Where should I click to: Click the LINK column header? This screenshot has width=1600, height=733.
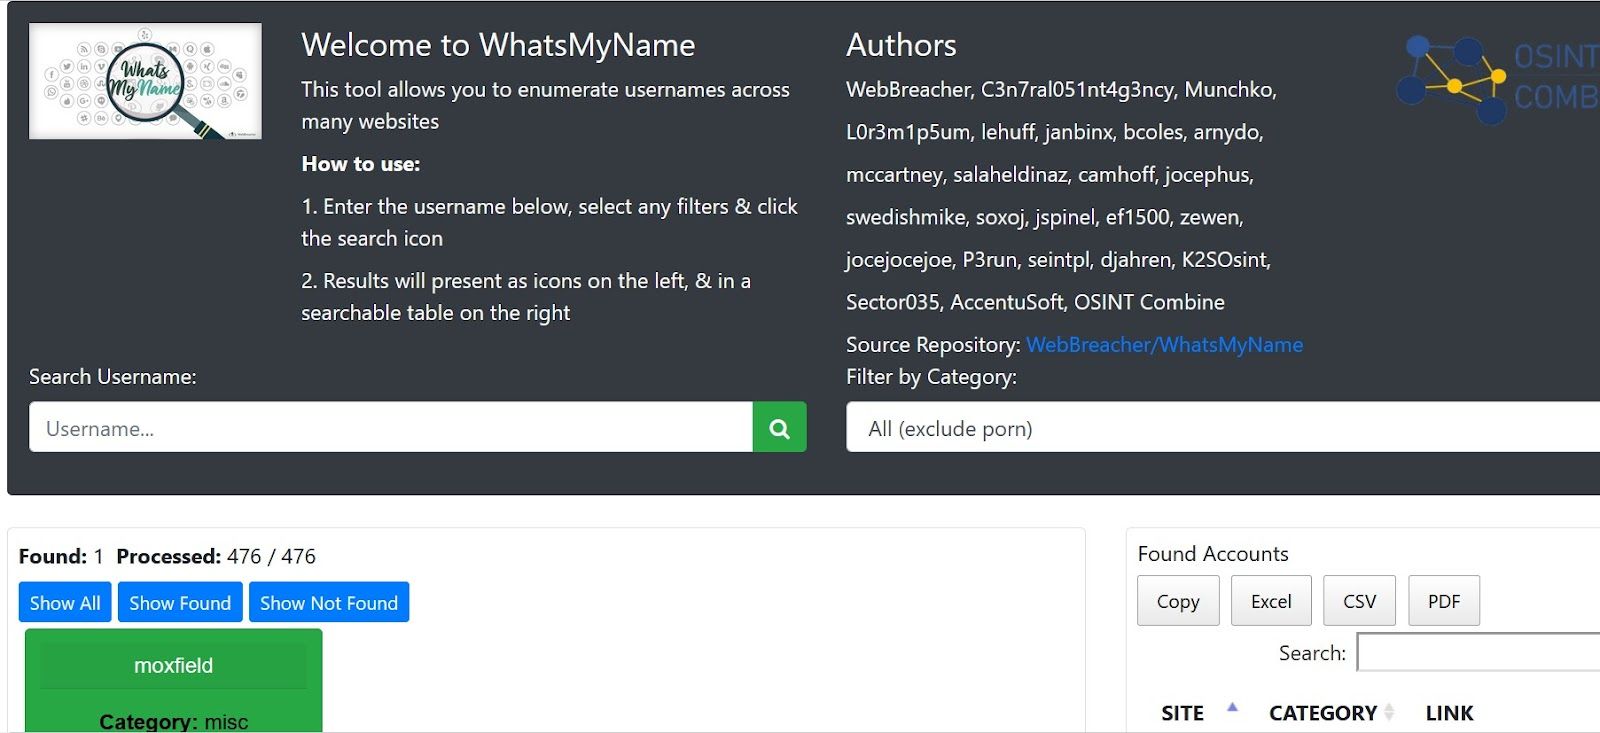tap(1450, 713)
